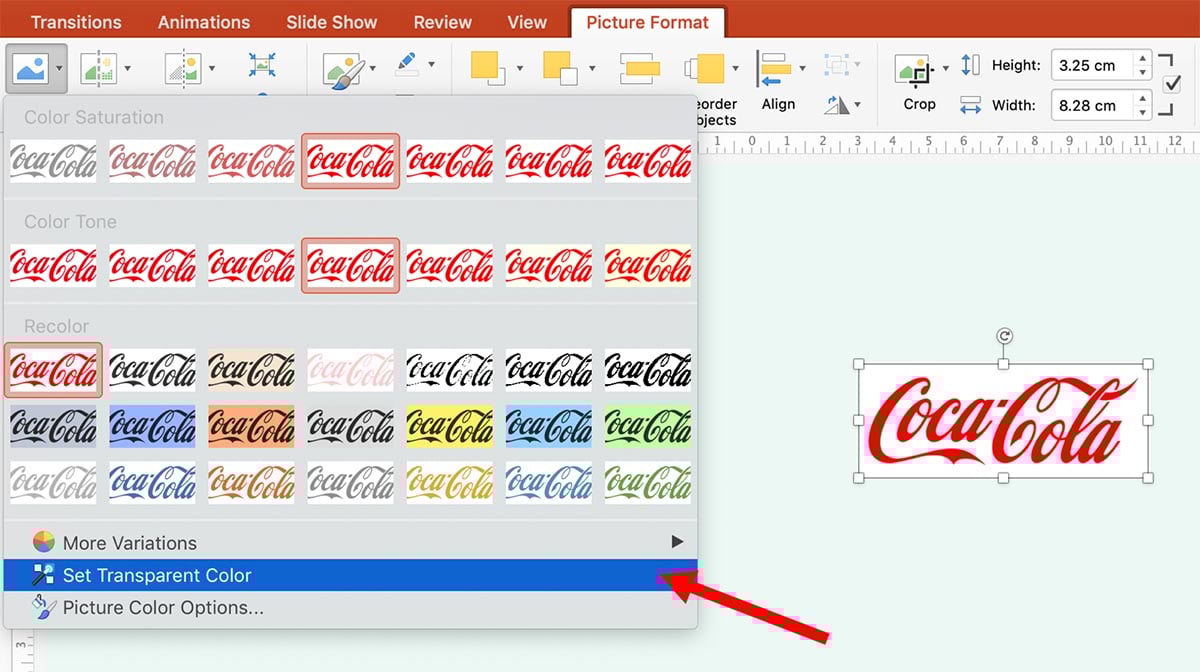Open the picture Quick Styles icon
The image size is (1200, 672).
click(345, 69)
